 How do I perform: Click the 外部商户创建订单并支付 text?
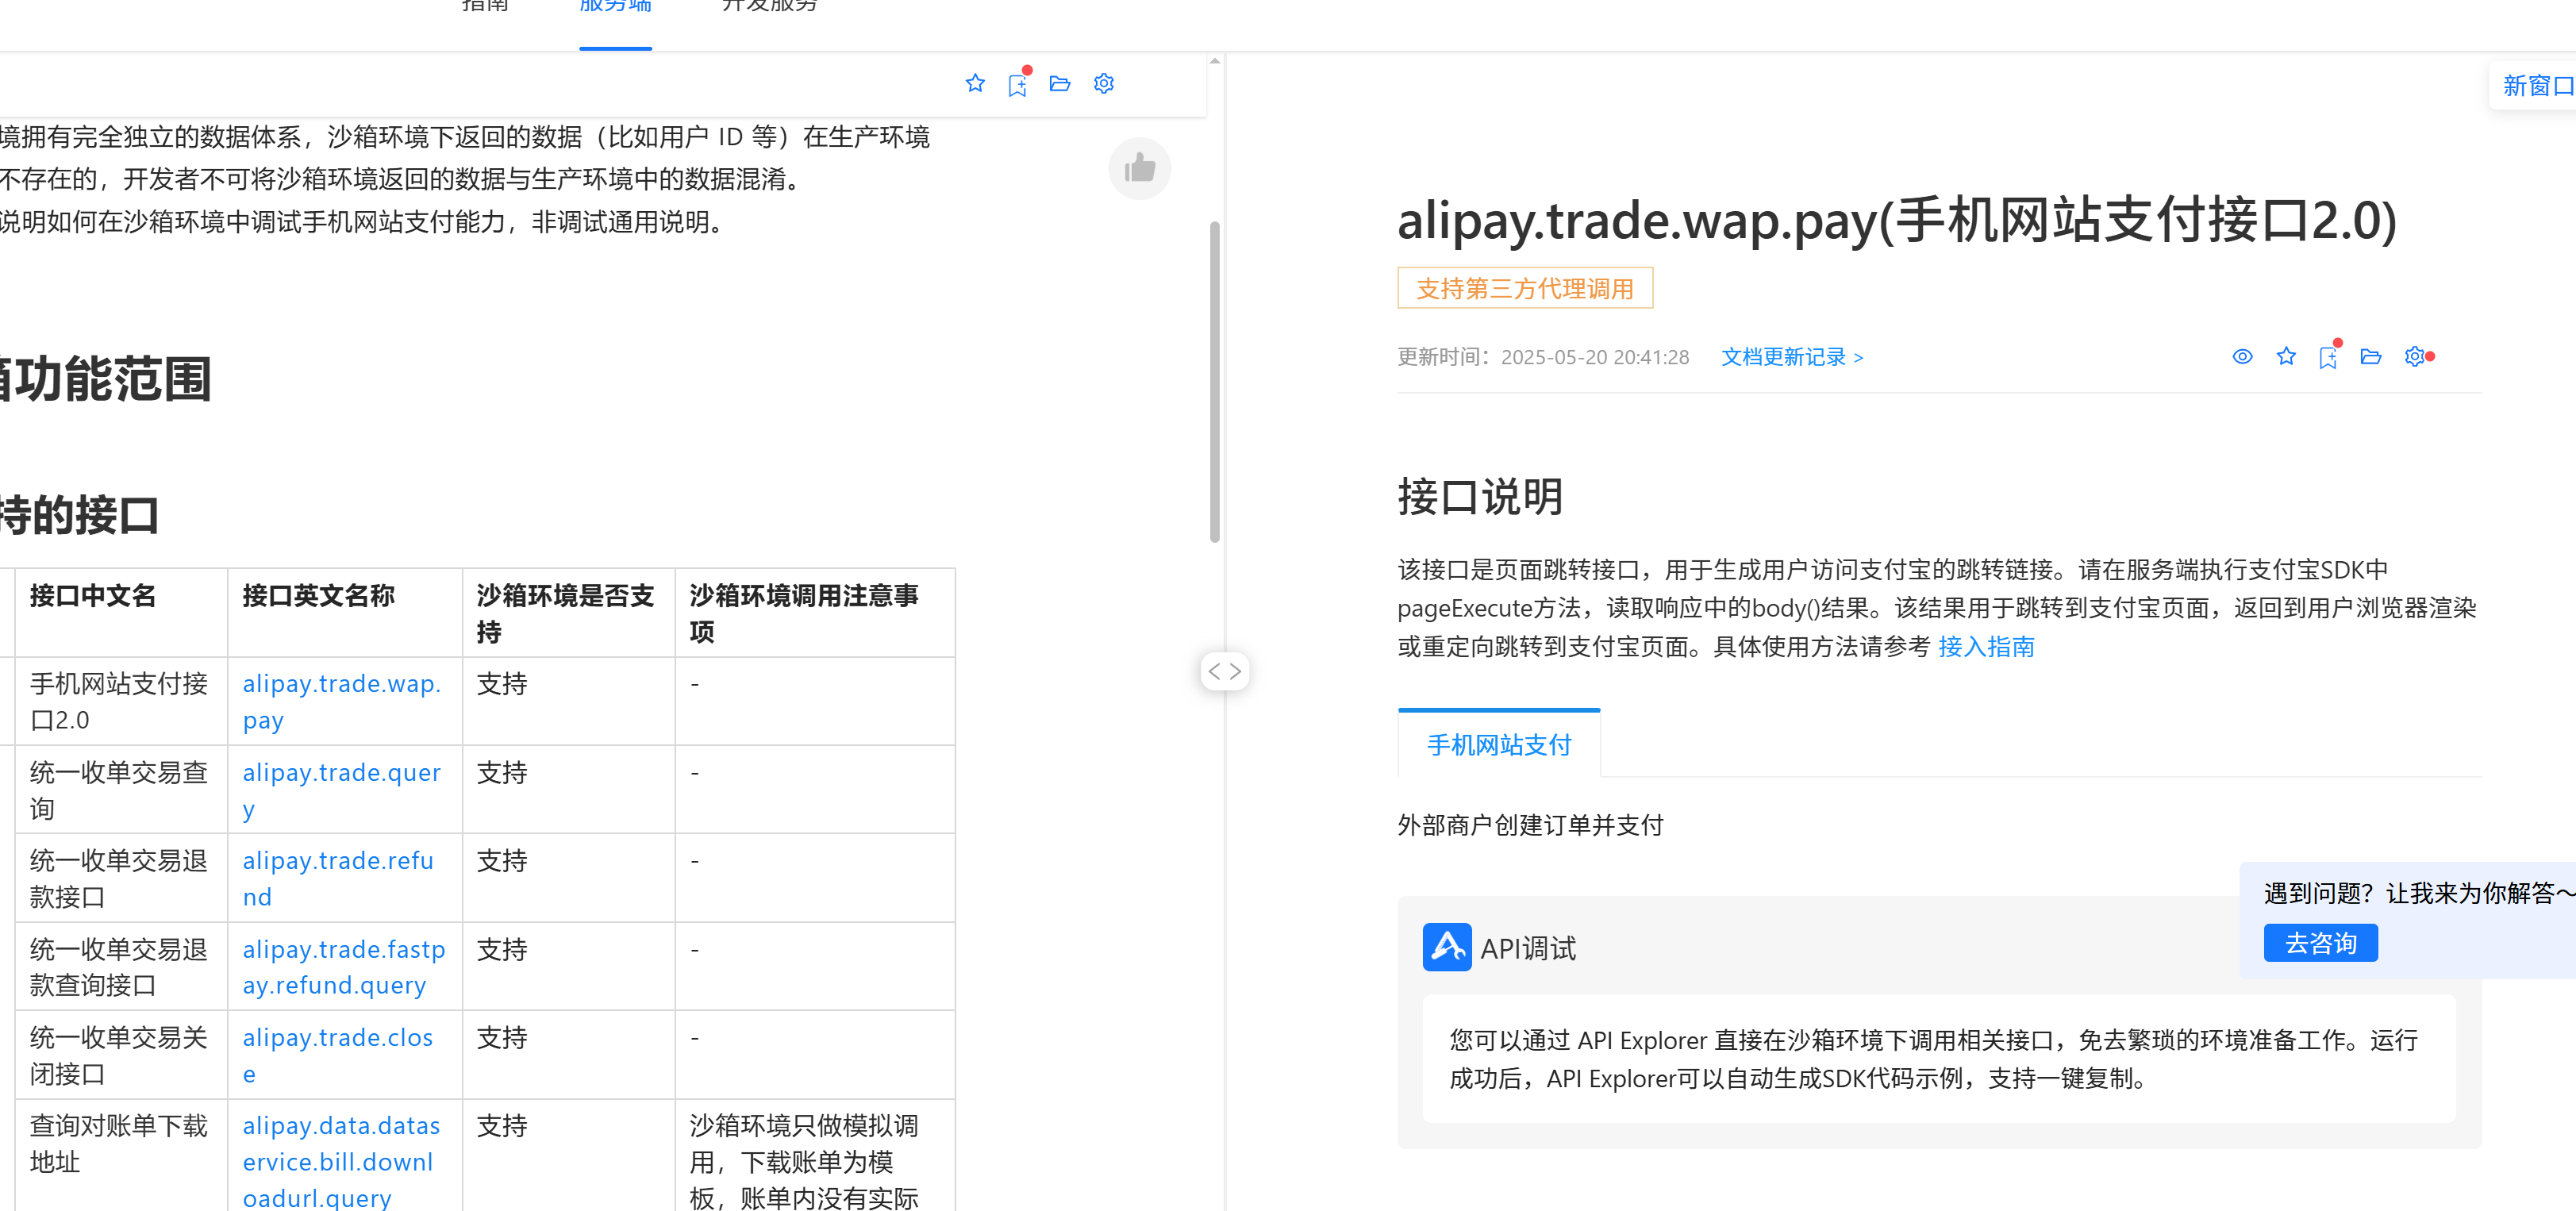point(1530,825)
